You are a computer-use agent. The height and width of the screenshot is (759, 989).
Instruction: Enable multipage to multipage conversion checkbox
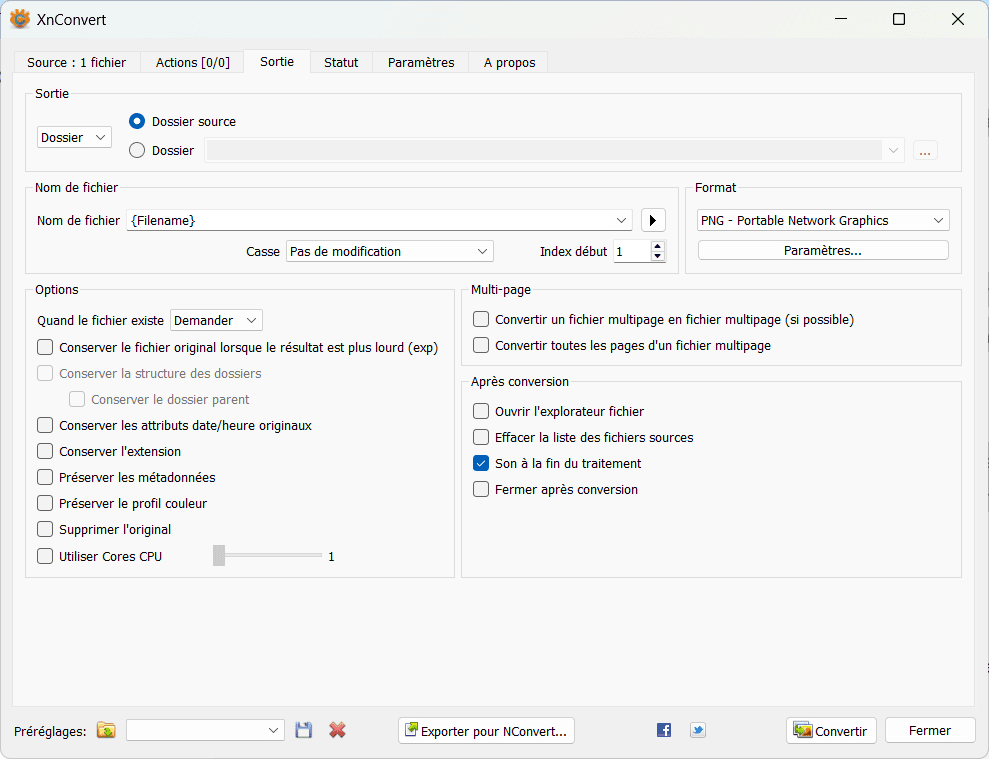coord(481,319)
